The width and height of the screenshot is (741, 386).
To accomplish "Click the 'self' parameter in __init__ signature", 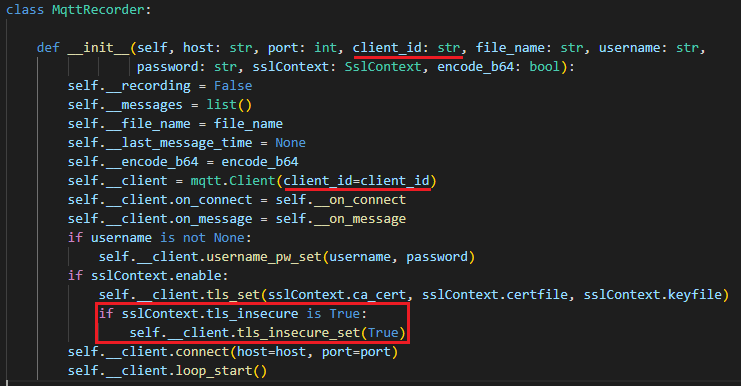I will pos(152,48).
